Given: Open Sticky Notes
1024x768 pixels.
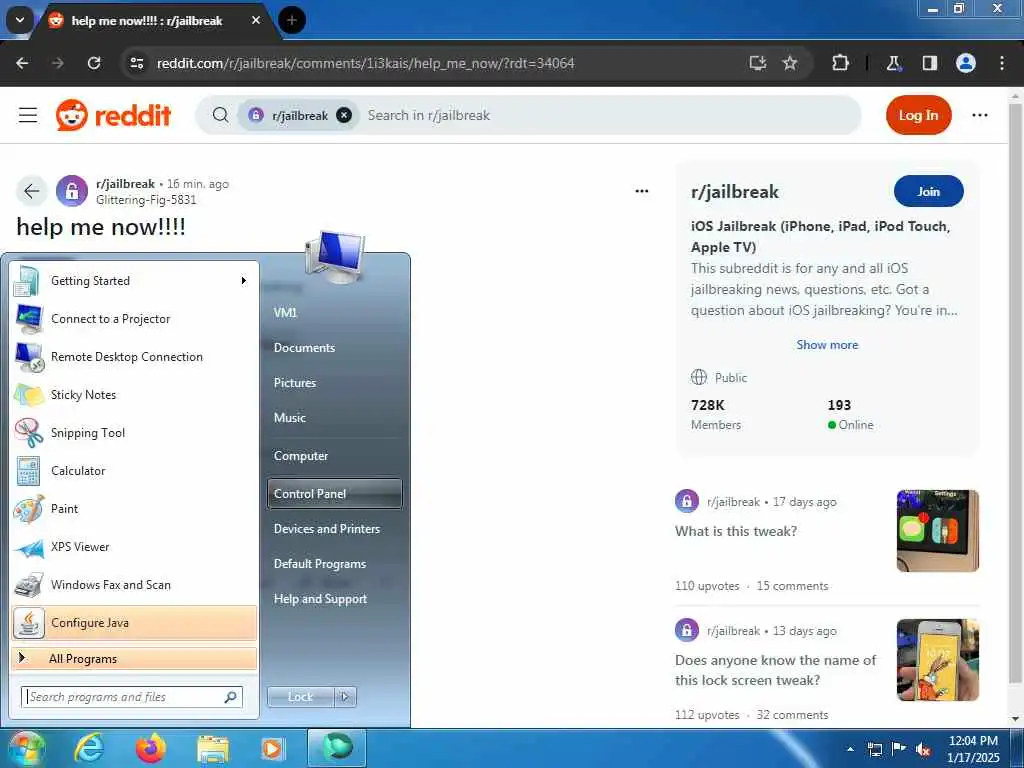Looking at the screenshot, I should pyautogui.click(x=134, y=394).
